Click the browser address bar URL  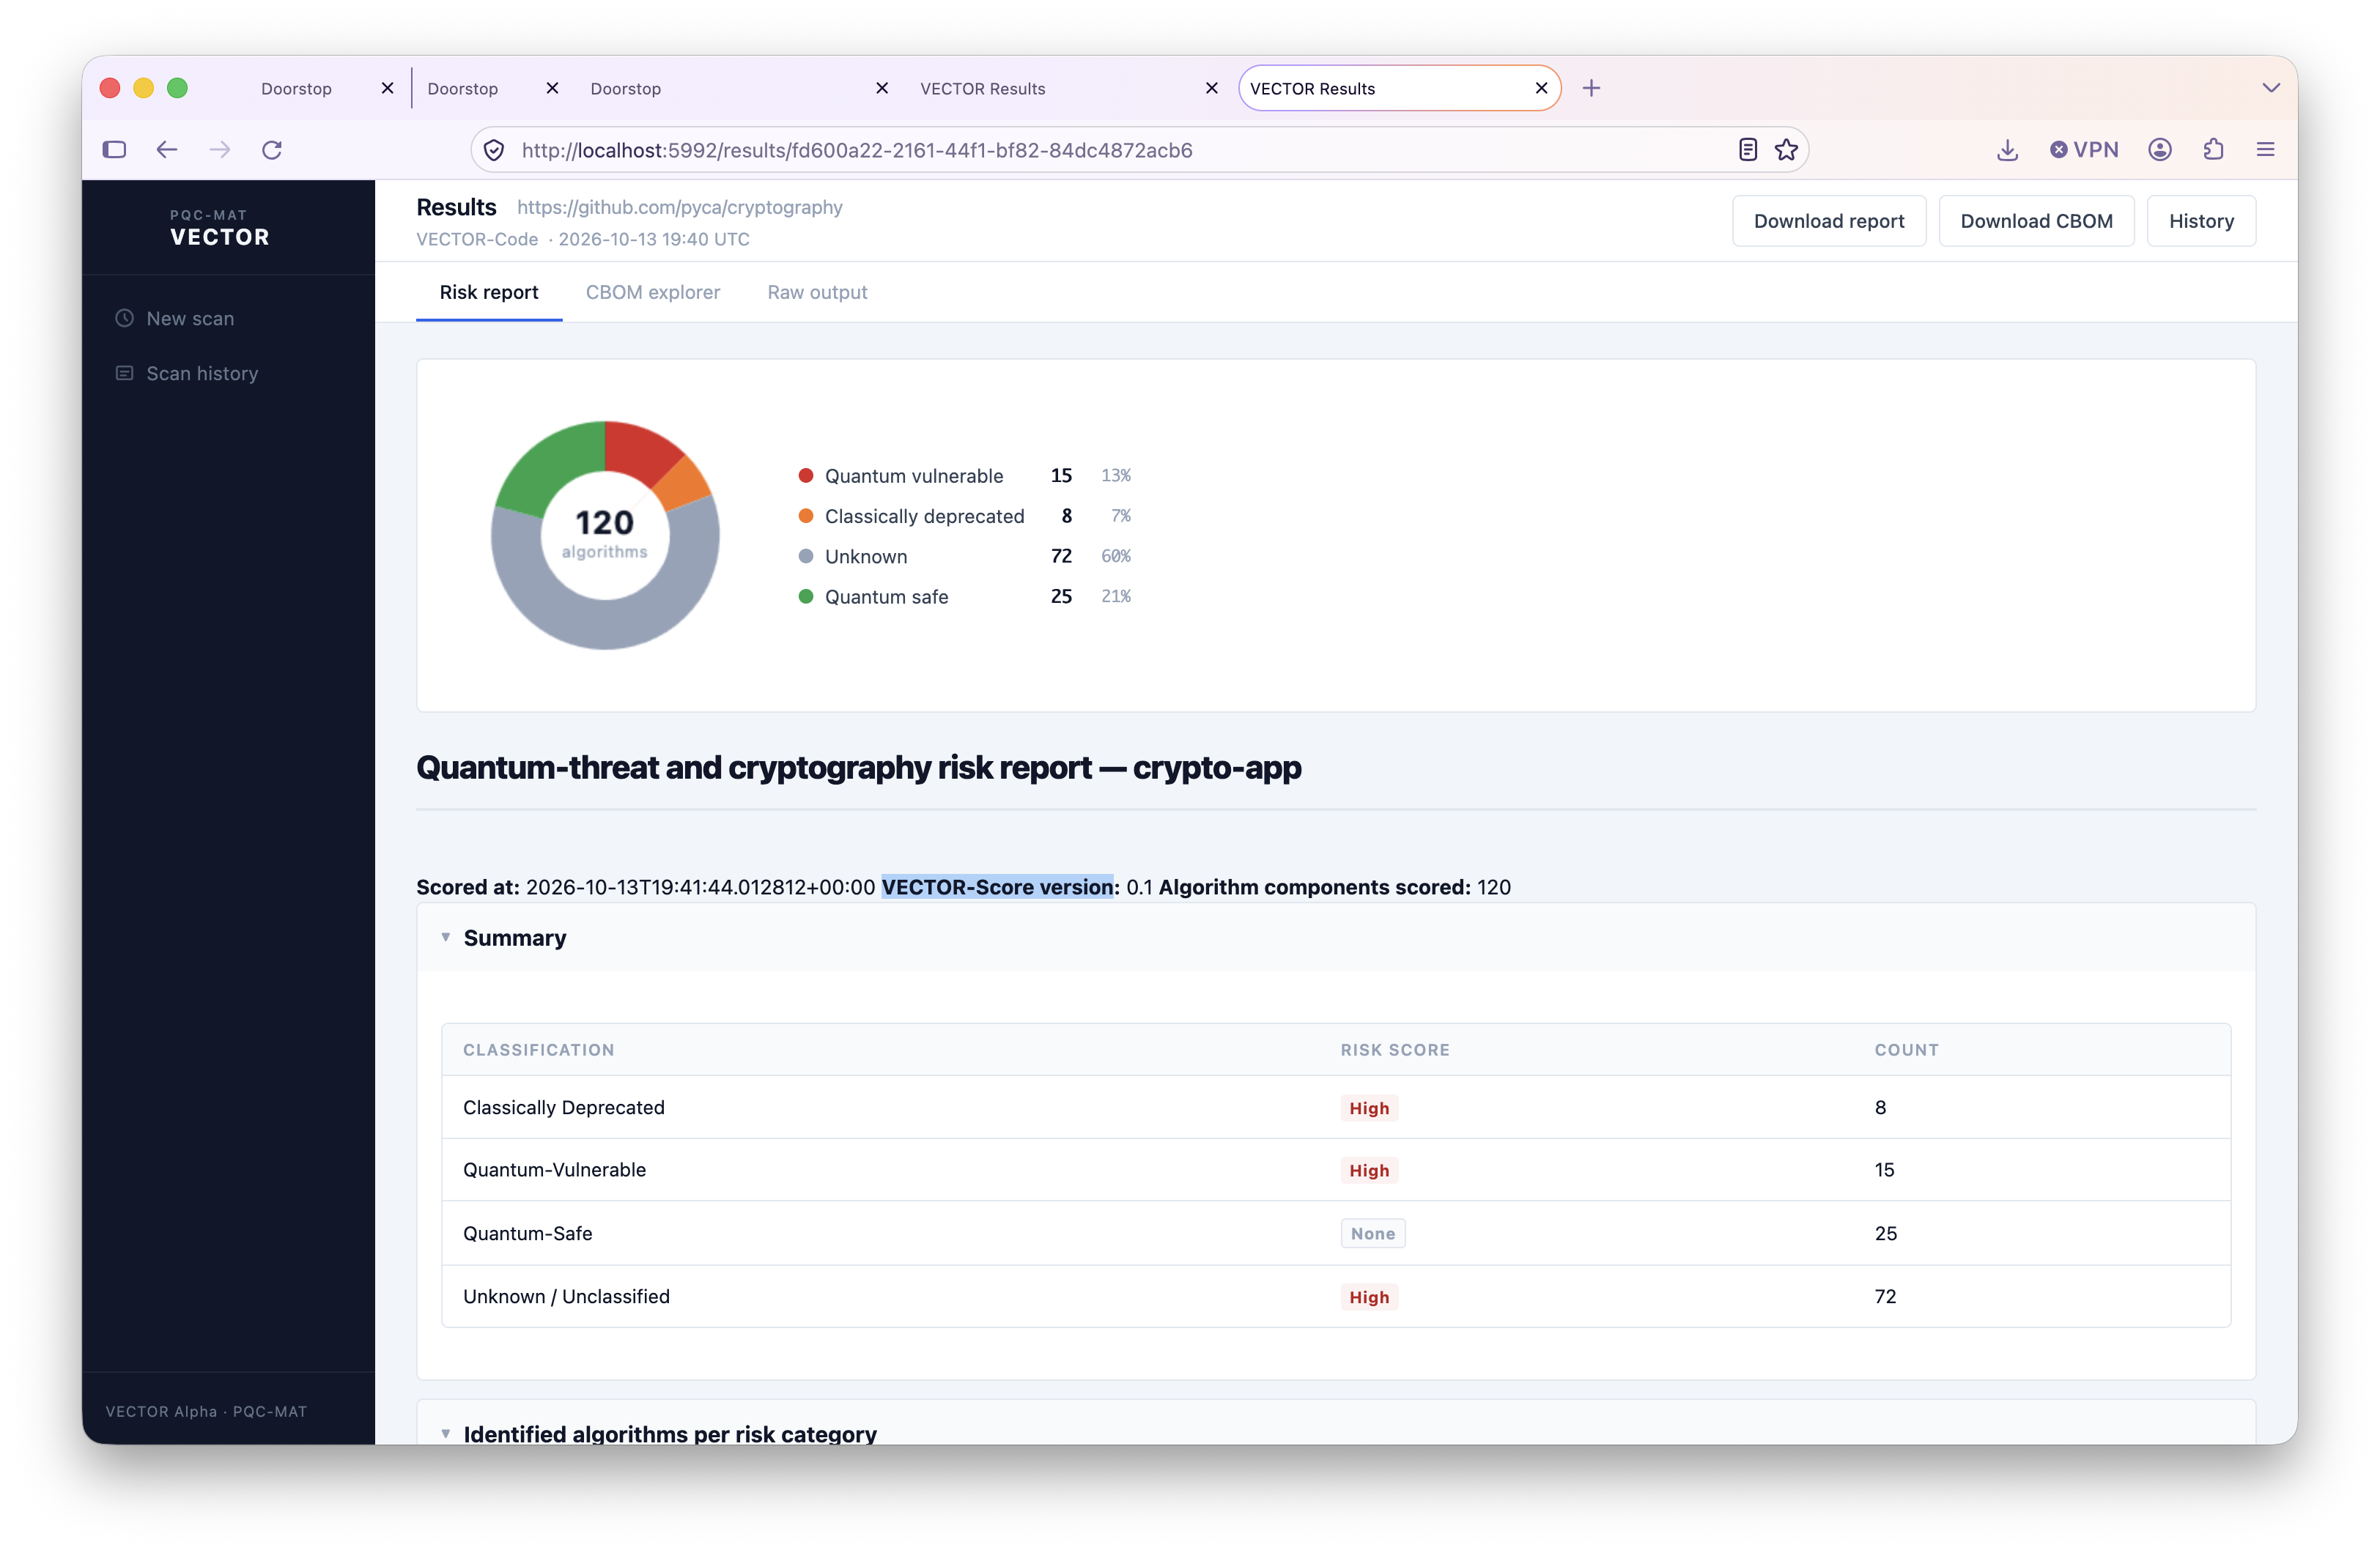[857, 150]
